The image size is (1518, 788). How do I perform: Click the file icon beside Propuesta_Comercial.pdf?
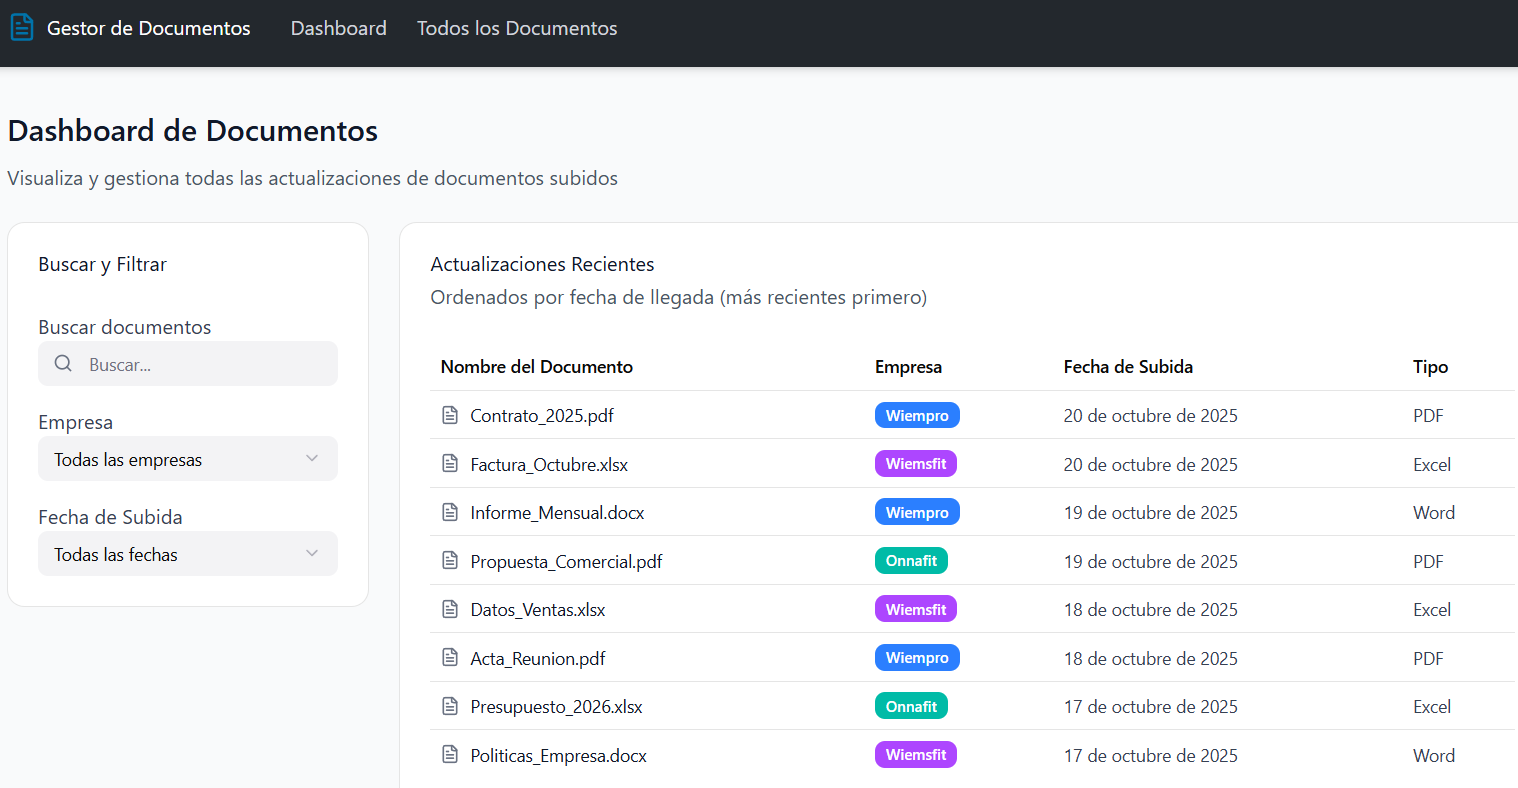coord(450,561)
